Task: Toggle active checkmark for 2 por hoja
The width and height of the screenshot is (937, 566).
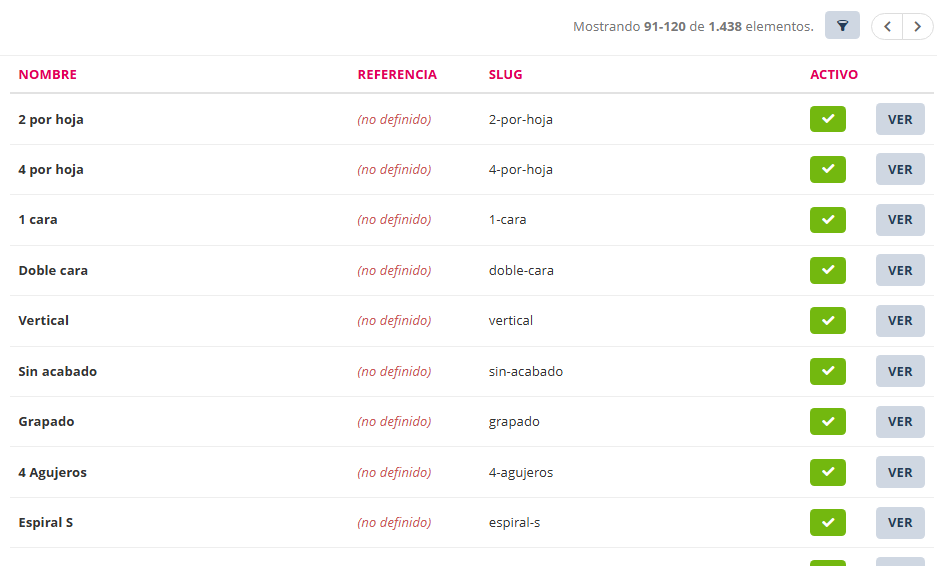Action: (828, 119)
